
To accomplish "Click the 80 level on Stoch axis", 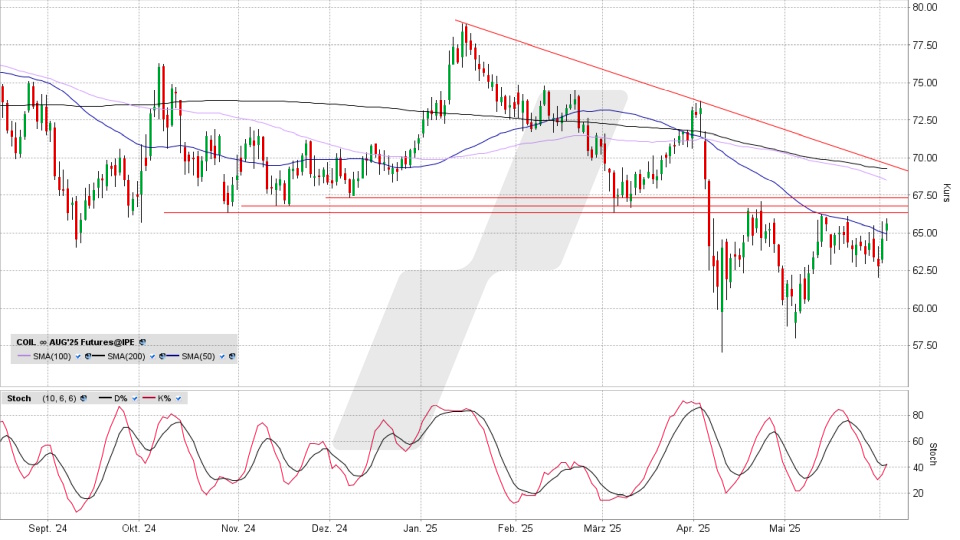I will [918, 416].
